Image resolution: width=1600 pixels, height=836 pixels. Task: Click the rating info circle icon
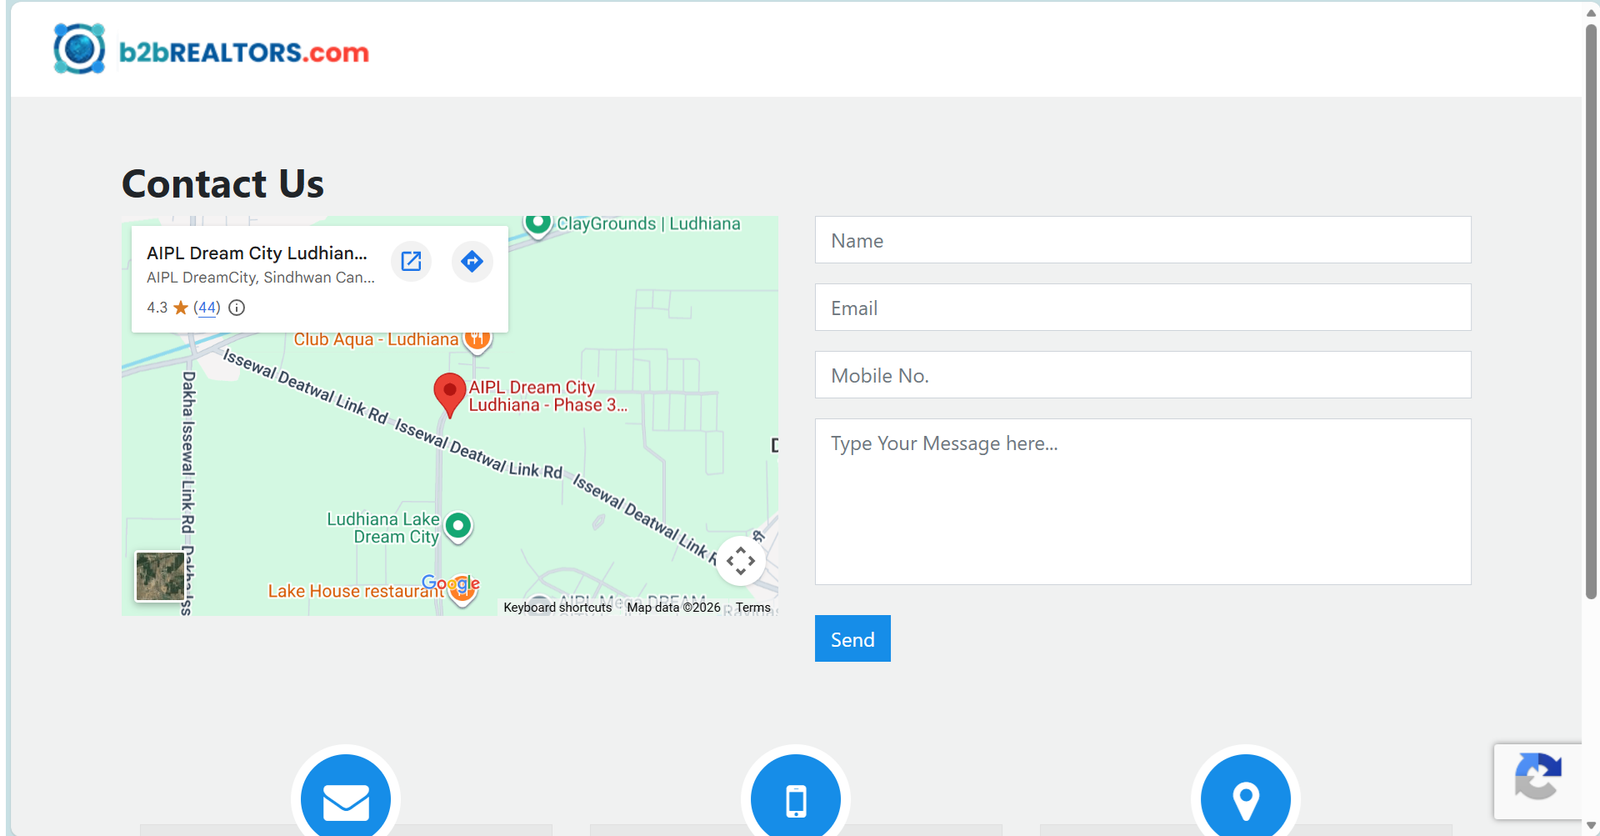click(x=237, y=308)
